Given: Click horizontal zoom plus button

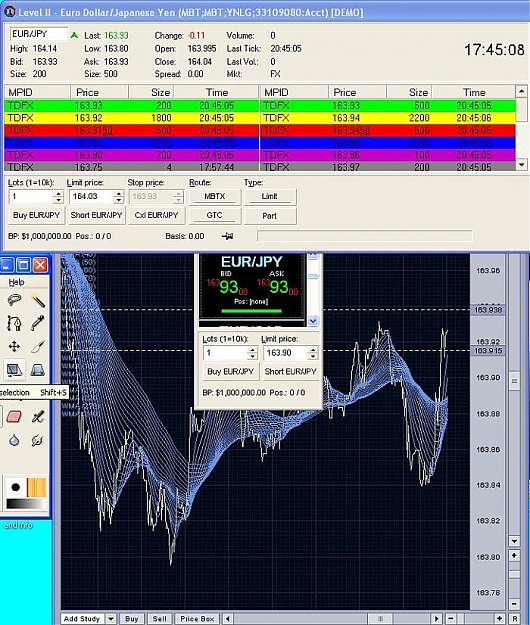Looking at the screenshot, I should (x=499, y=619).
